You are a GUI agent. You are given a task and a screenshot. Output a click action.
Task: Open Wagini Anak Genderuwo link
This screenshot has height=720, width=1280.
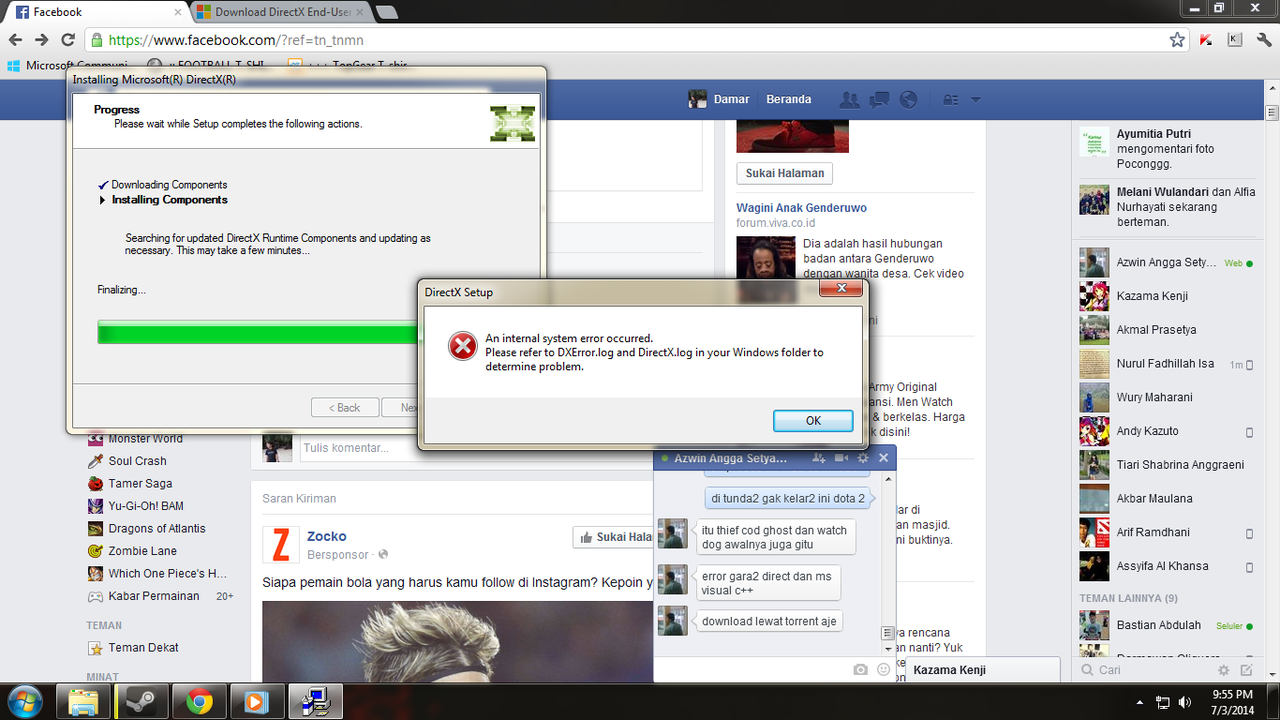802,208
